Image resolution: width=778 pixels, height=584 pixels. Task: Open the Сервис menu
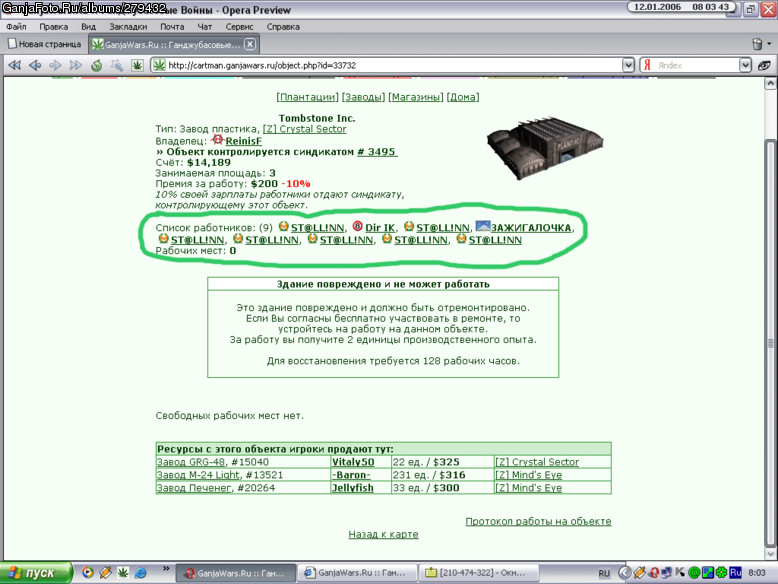(x=239, y=27)
